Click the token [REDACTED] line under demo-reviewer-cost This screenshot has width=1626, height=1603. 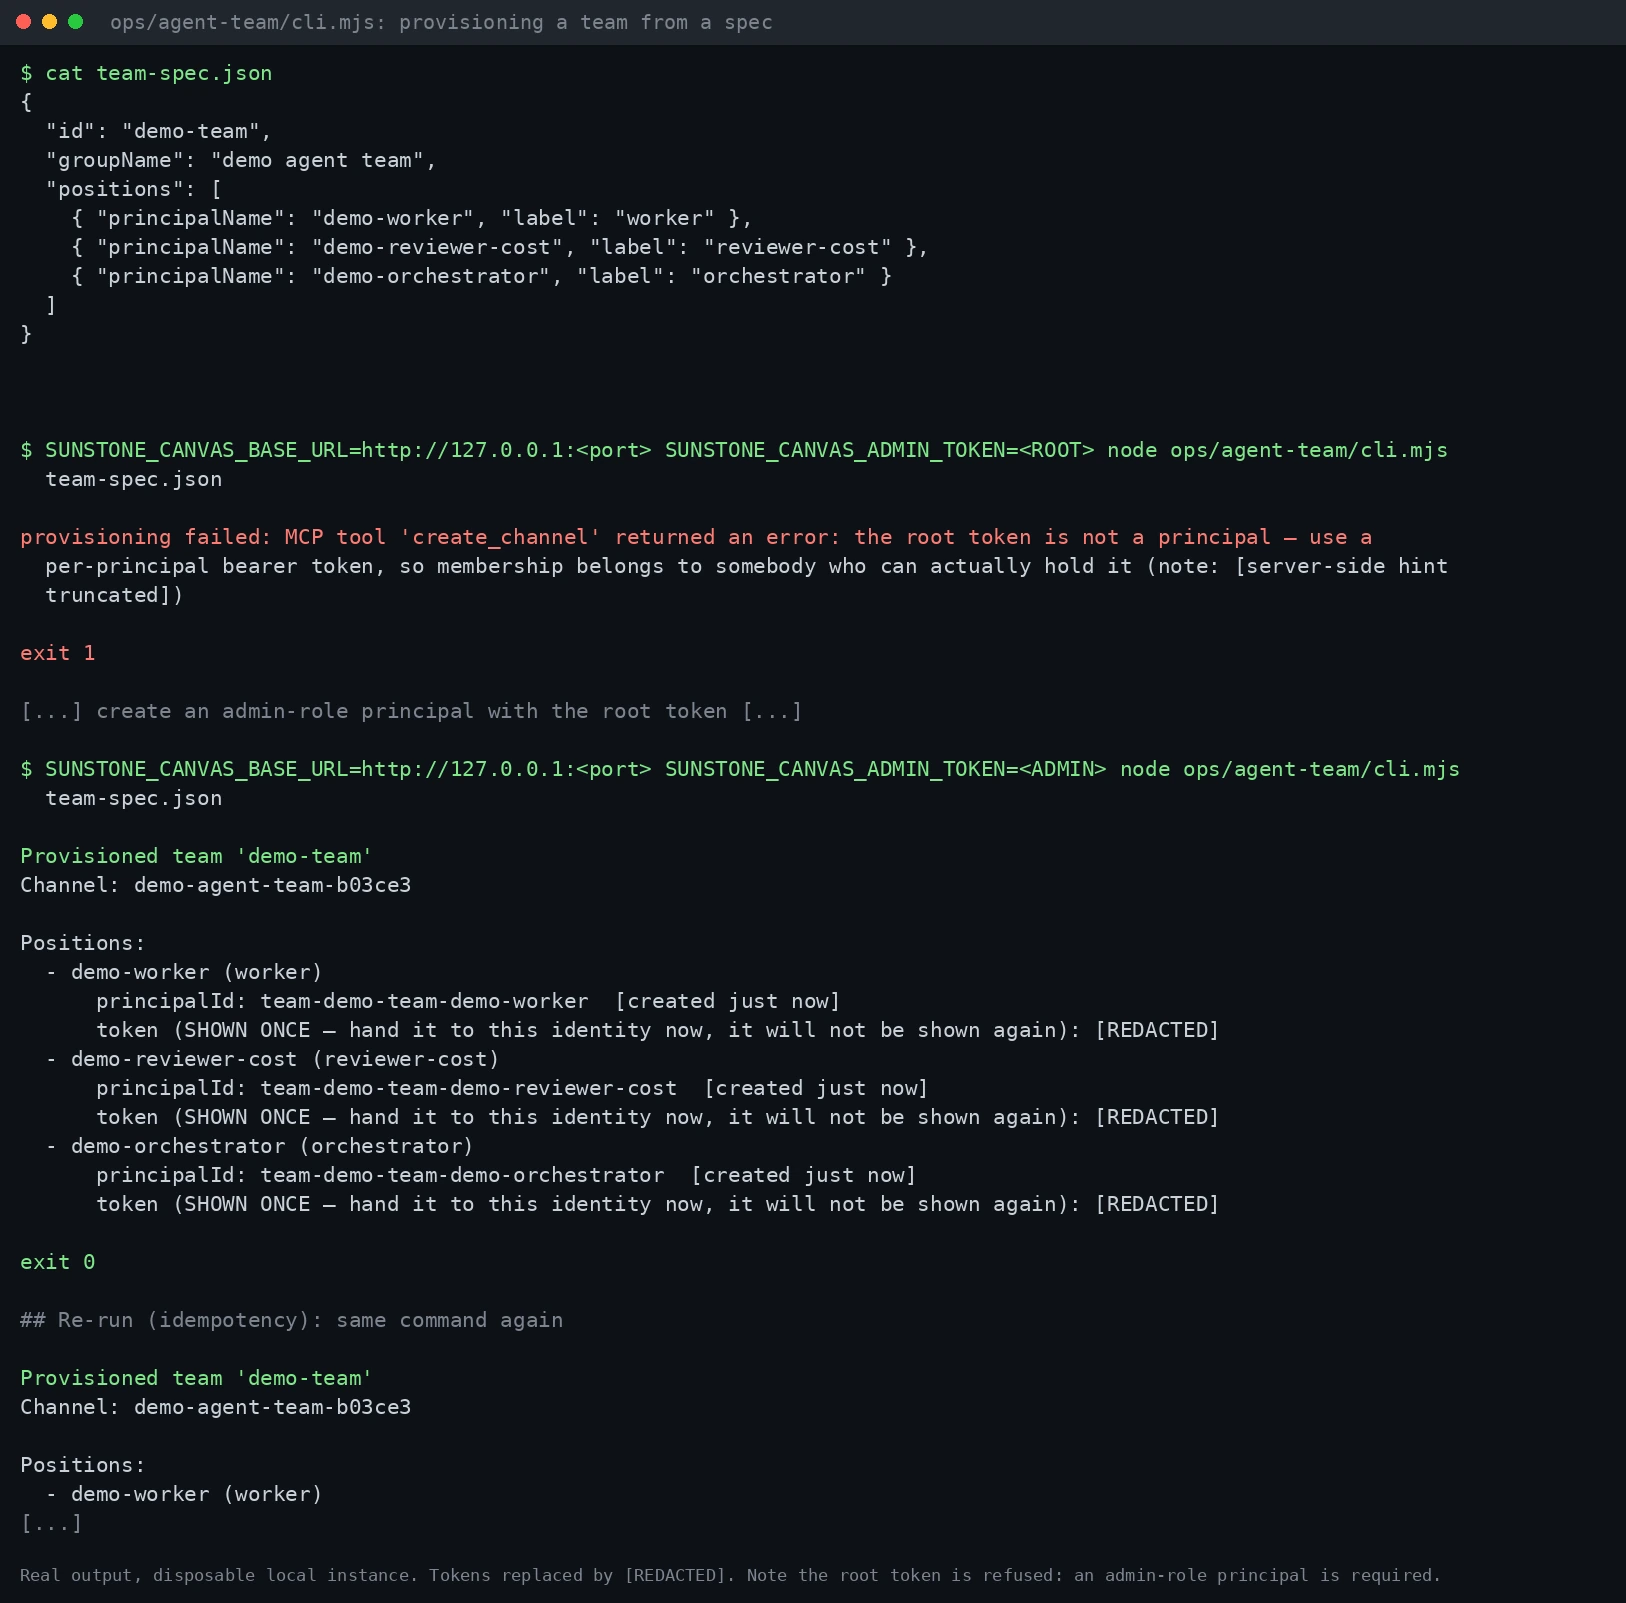coord(658,1117)
